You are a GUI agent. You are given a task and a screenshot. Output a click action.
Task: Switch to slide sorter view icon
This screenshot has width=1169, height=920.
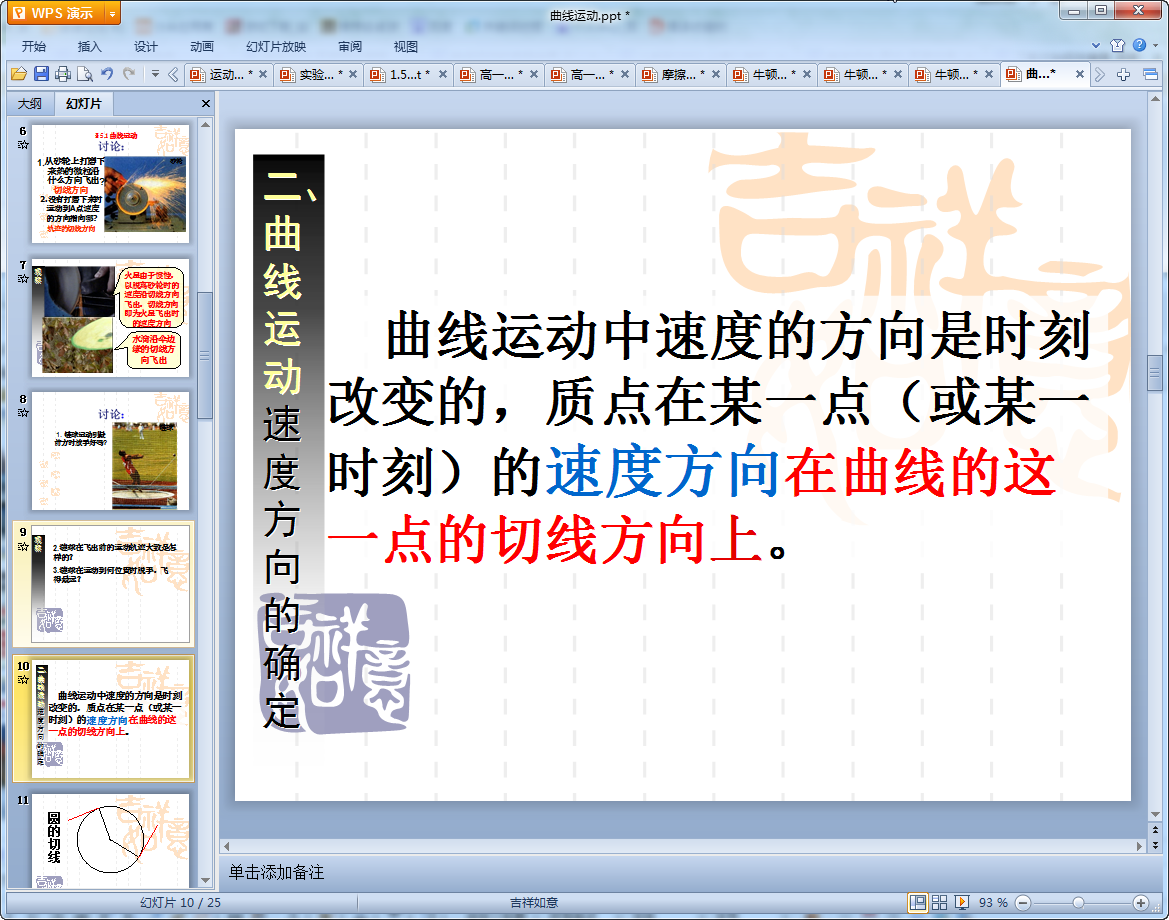pyautogui.click(x=939, y=903)
